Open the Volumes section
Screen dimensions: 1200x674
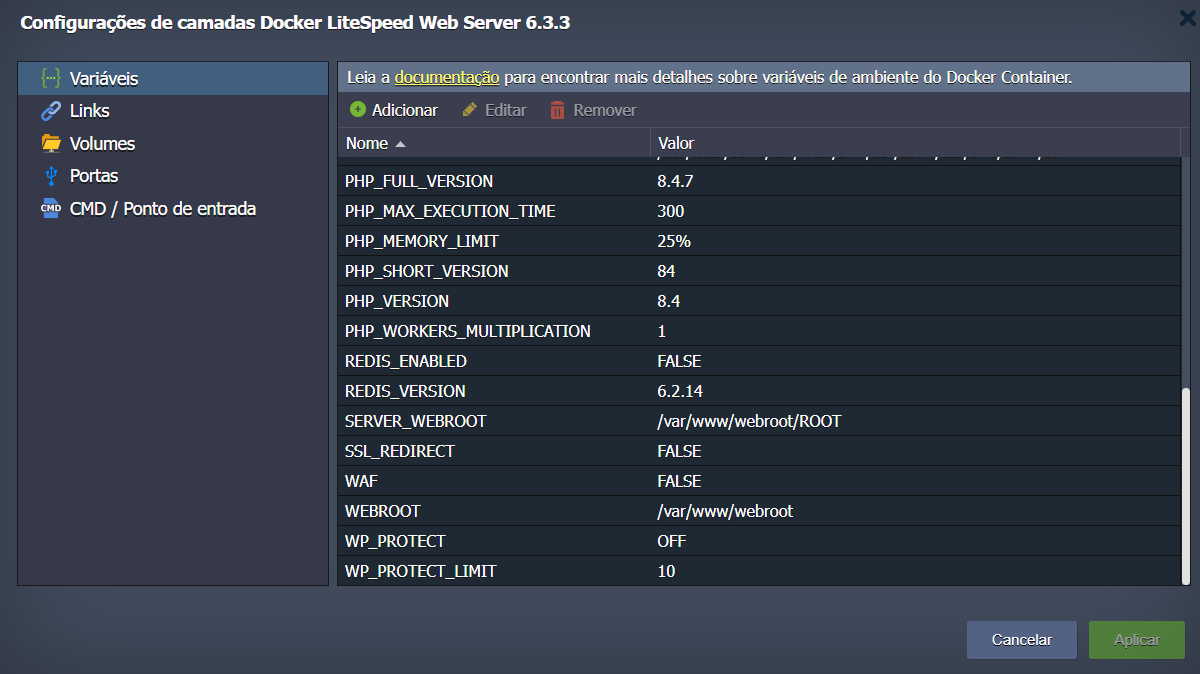pyautogui.click(x=173, y=143)
